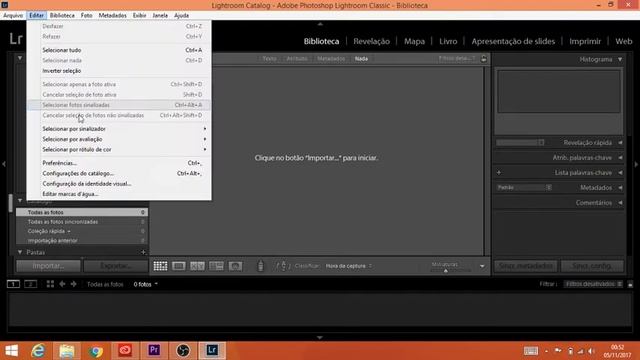This screenshot has height=360, width=640.
Task: Open Selecionar por rótulo de cor submenu
Action: coord(119,149)
